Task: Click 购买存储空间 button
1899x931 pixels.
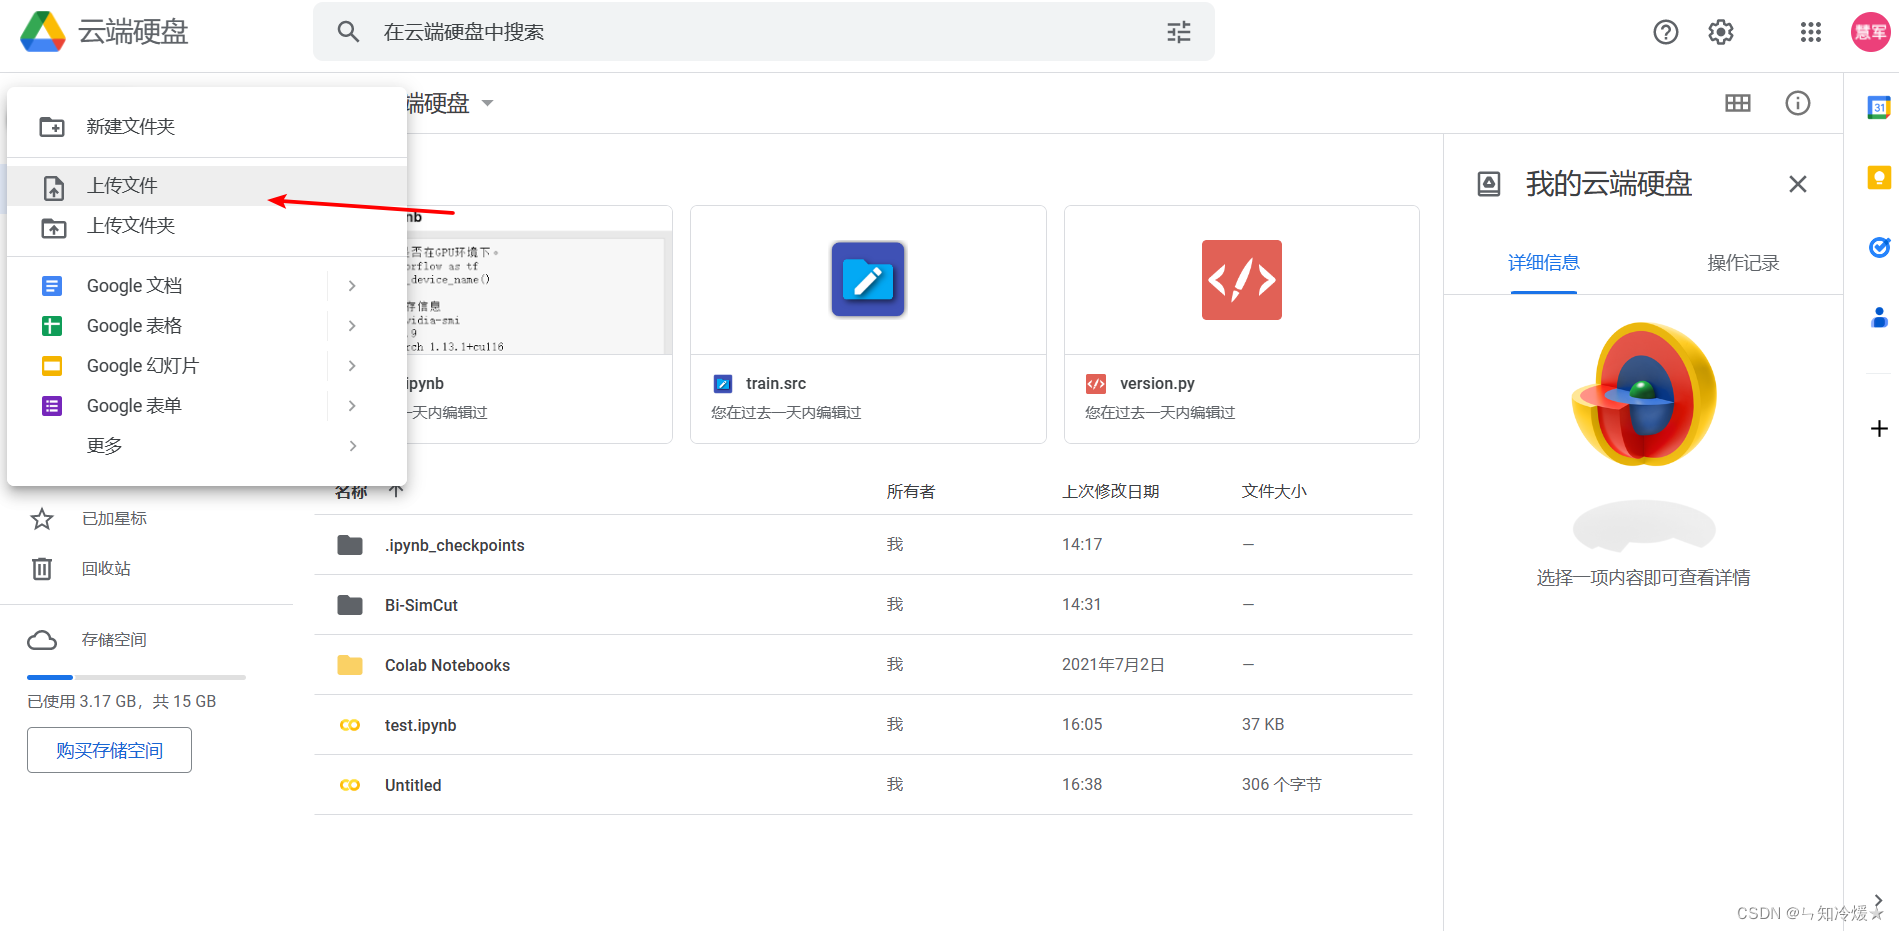Action: (x=109, y=750)
